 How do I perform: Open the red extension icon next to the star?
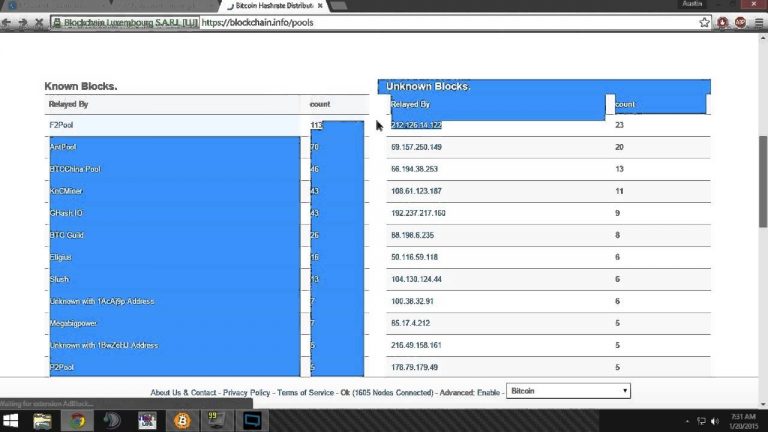(x=722, y=23)
